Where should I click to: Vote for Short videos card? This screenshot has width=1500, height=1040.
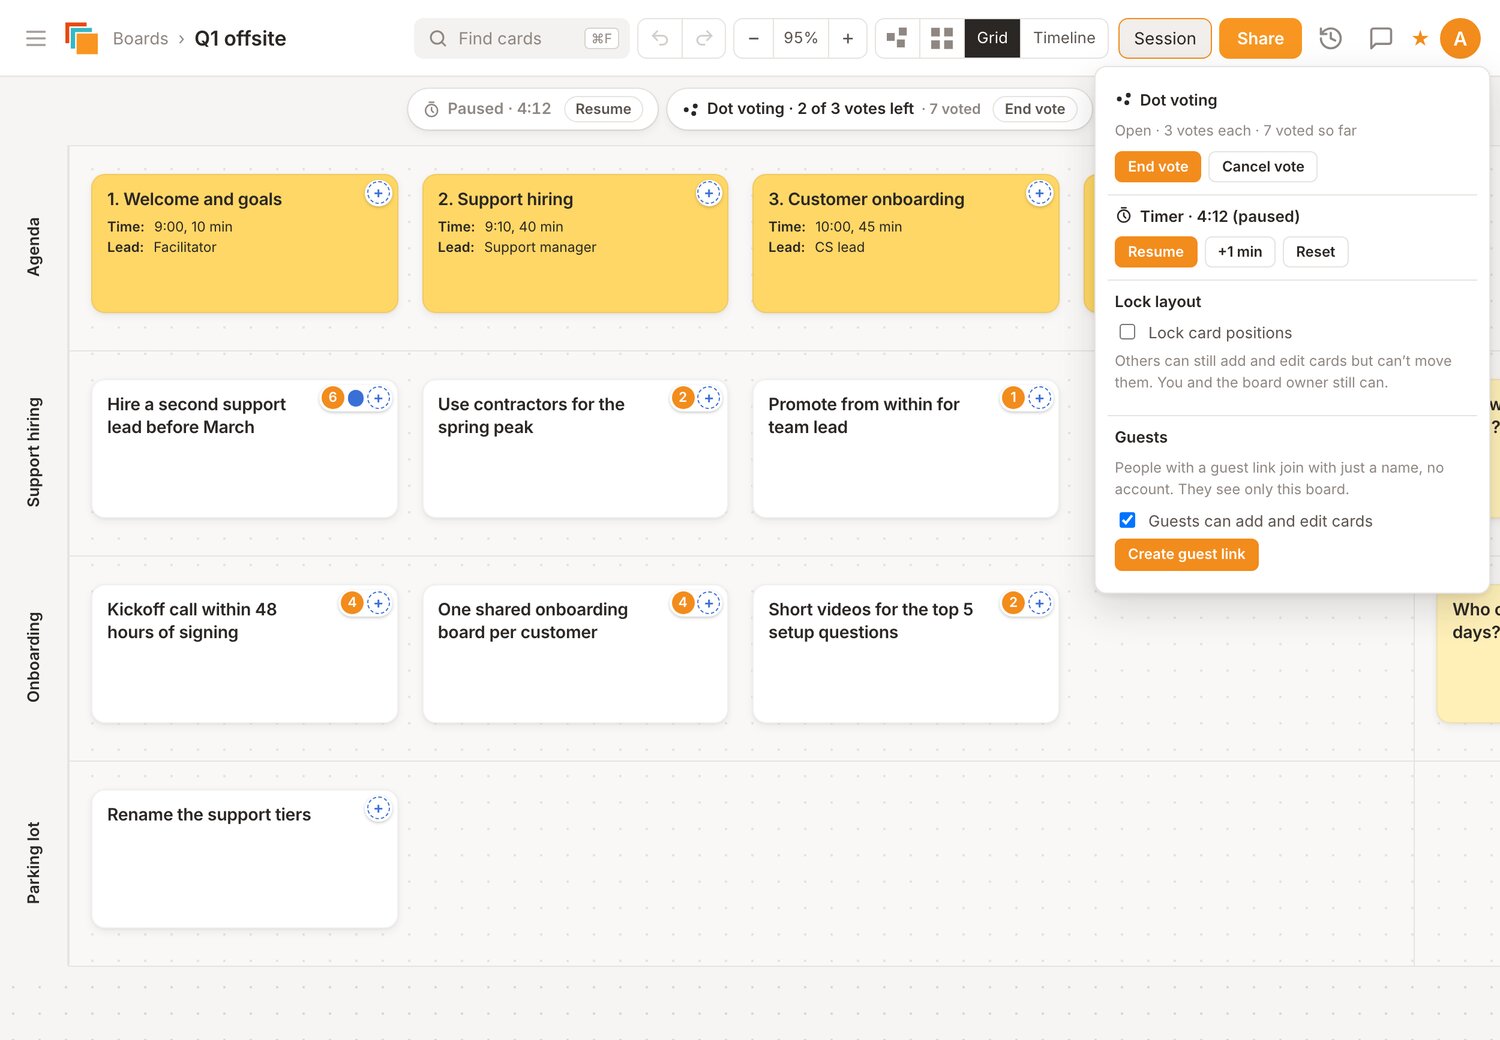coord(1040,603)
